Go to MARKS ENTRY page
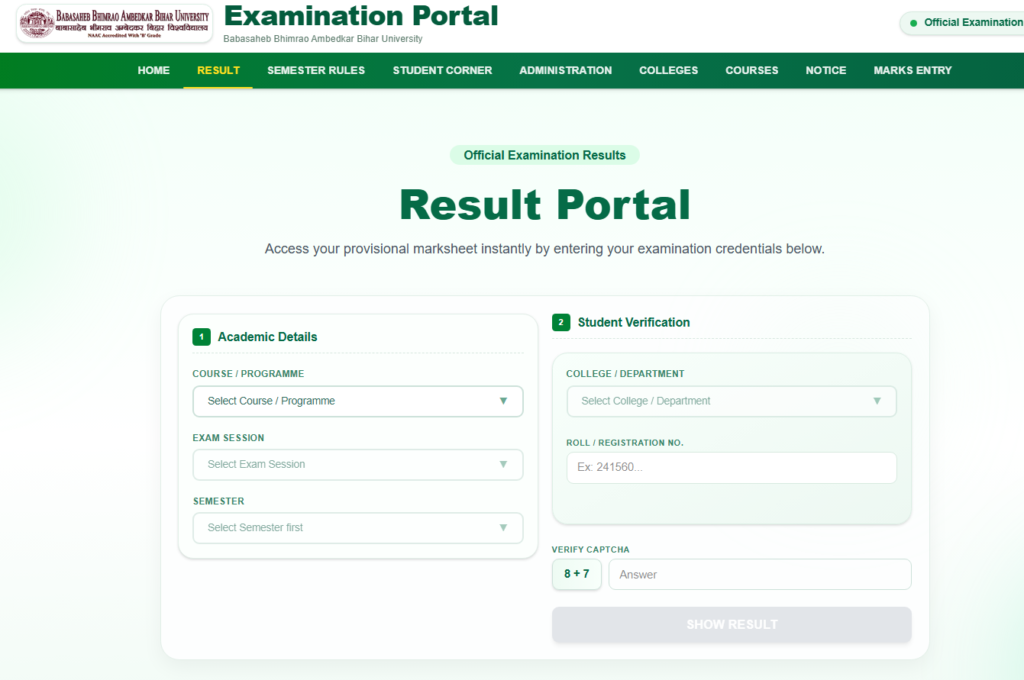Image resolution: width=1024 pixels, height=680 pixels. coord(912,71)
